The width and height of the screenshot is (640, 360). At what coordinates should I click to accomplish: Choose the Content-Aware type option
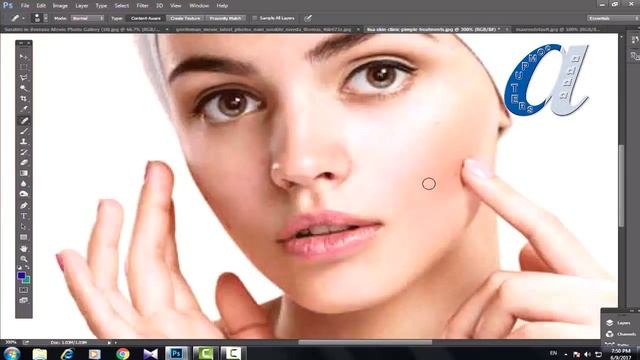point(146,18)
